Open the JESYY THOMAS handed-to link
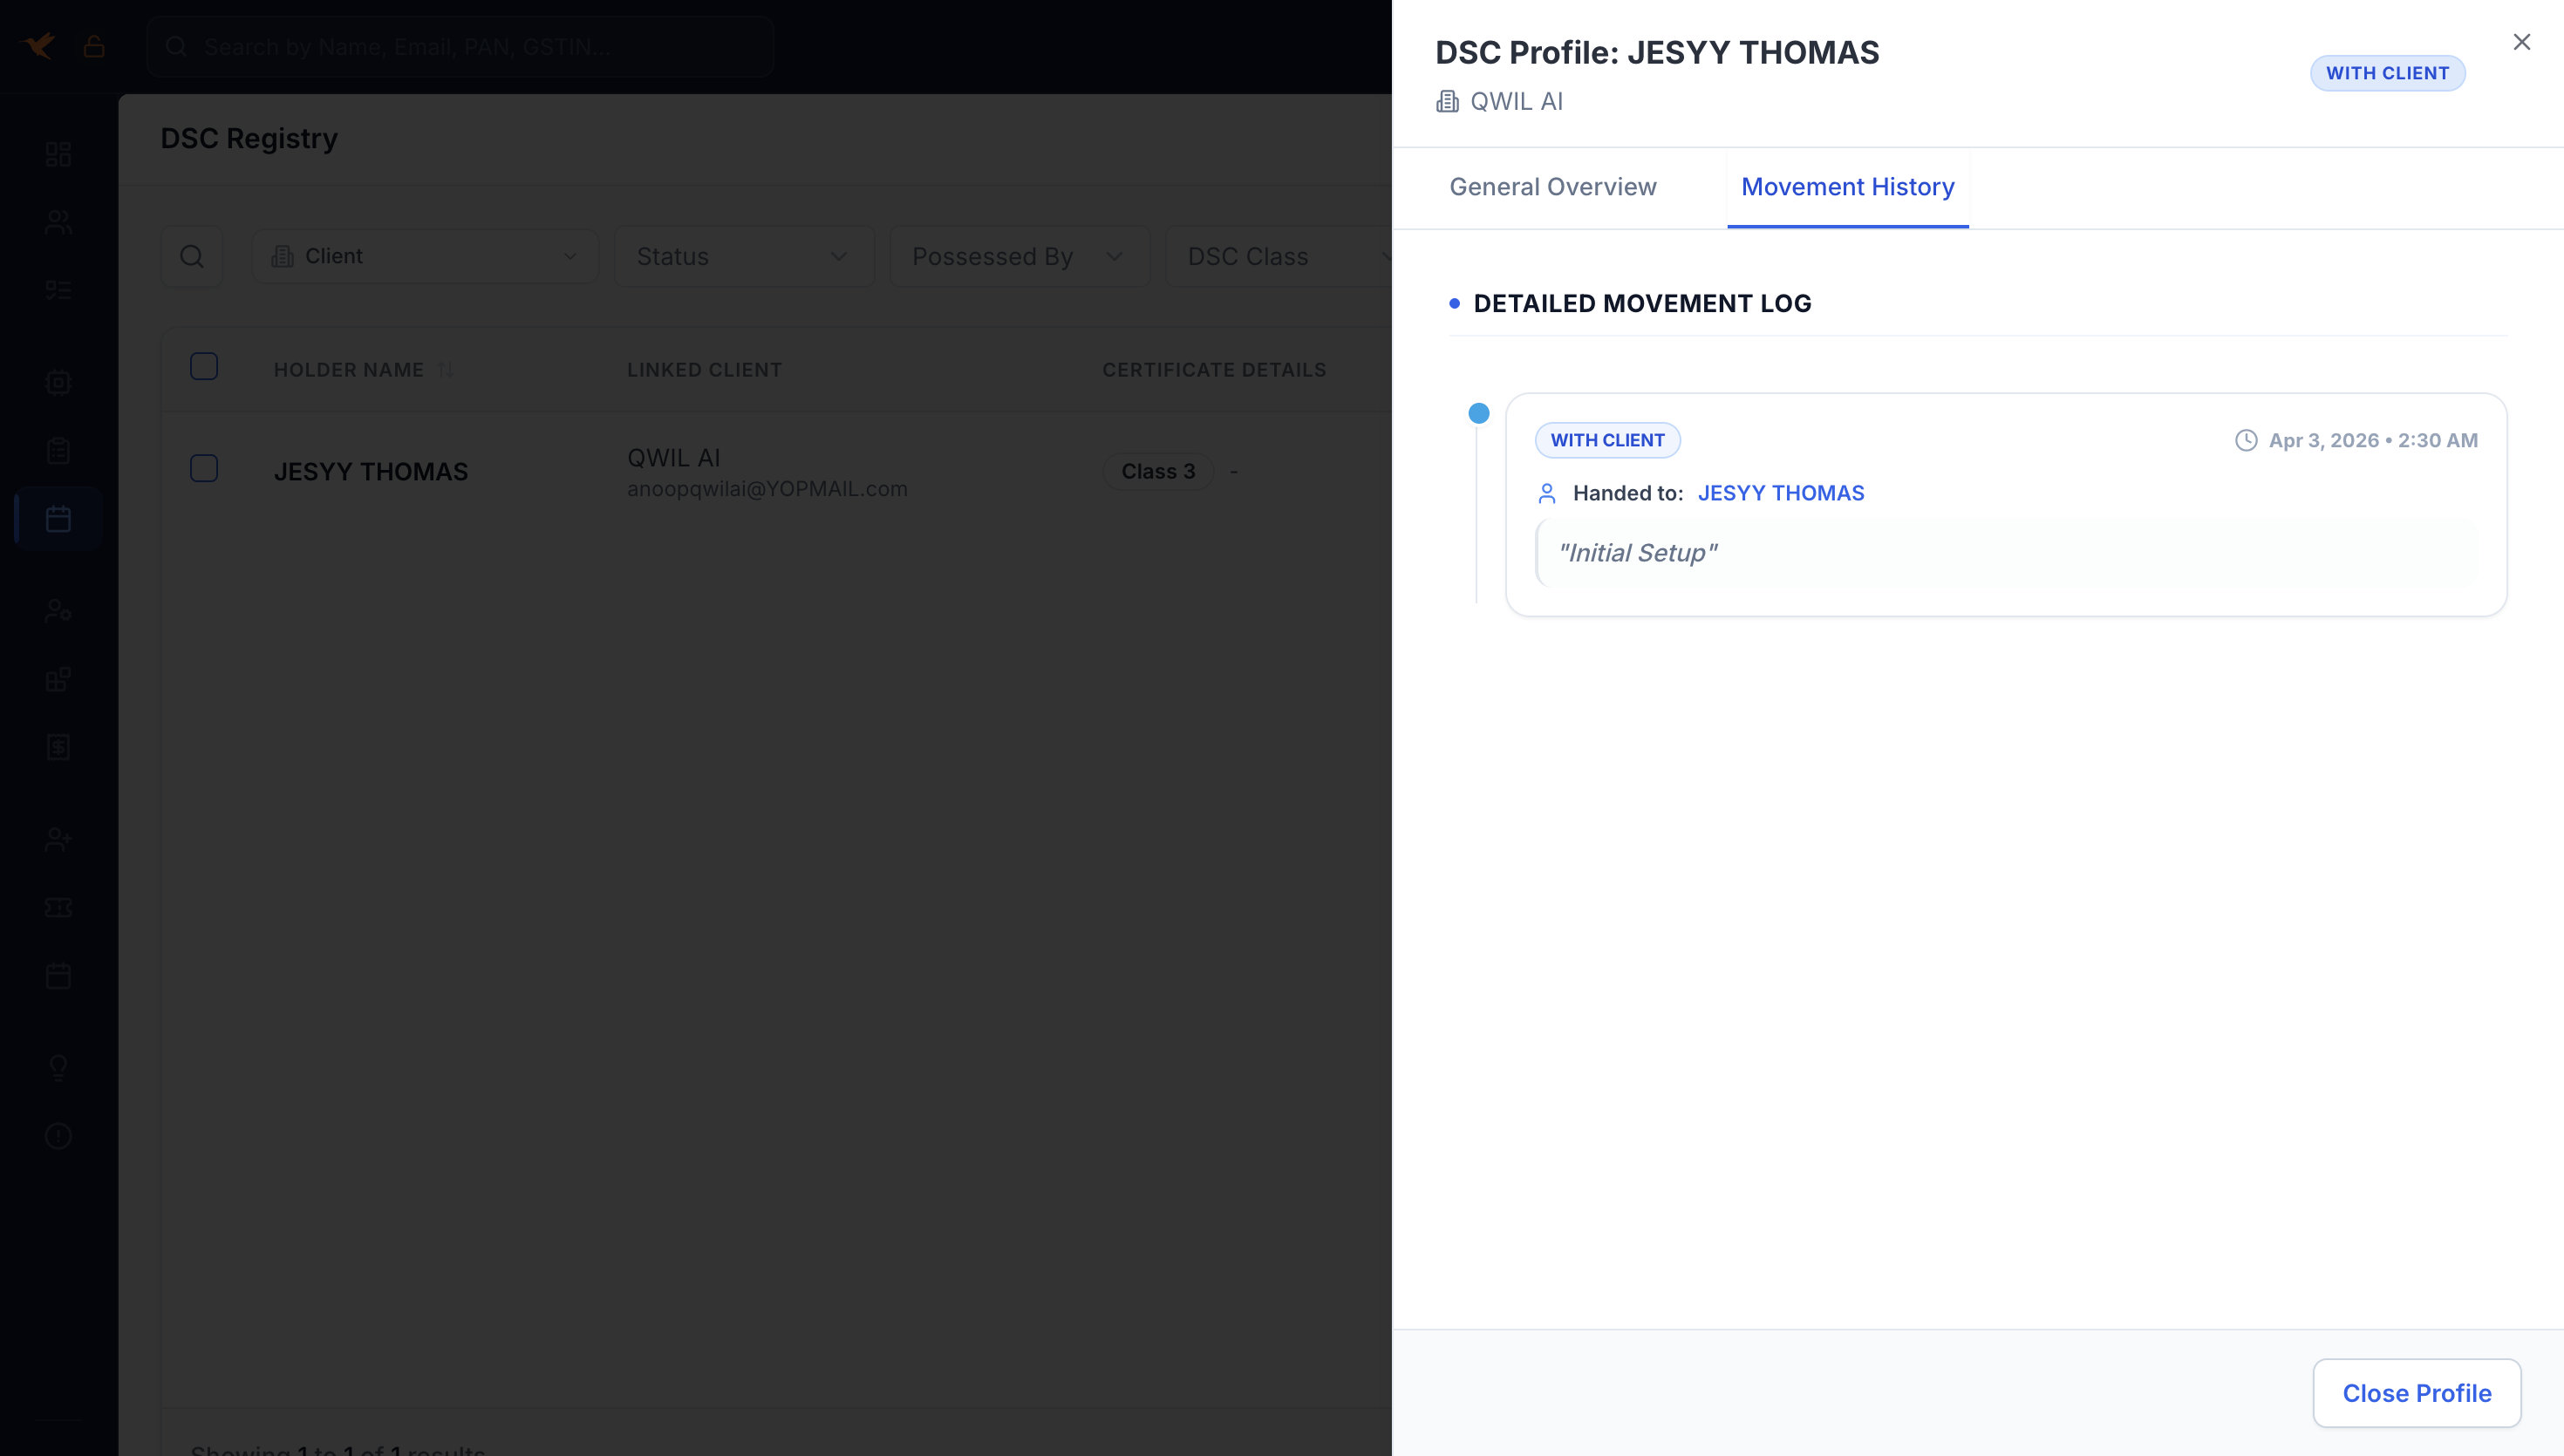 (1780, 493)
